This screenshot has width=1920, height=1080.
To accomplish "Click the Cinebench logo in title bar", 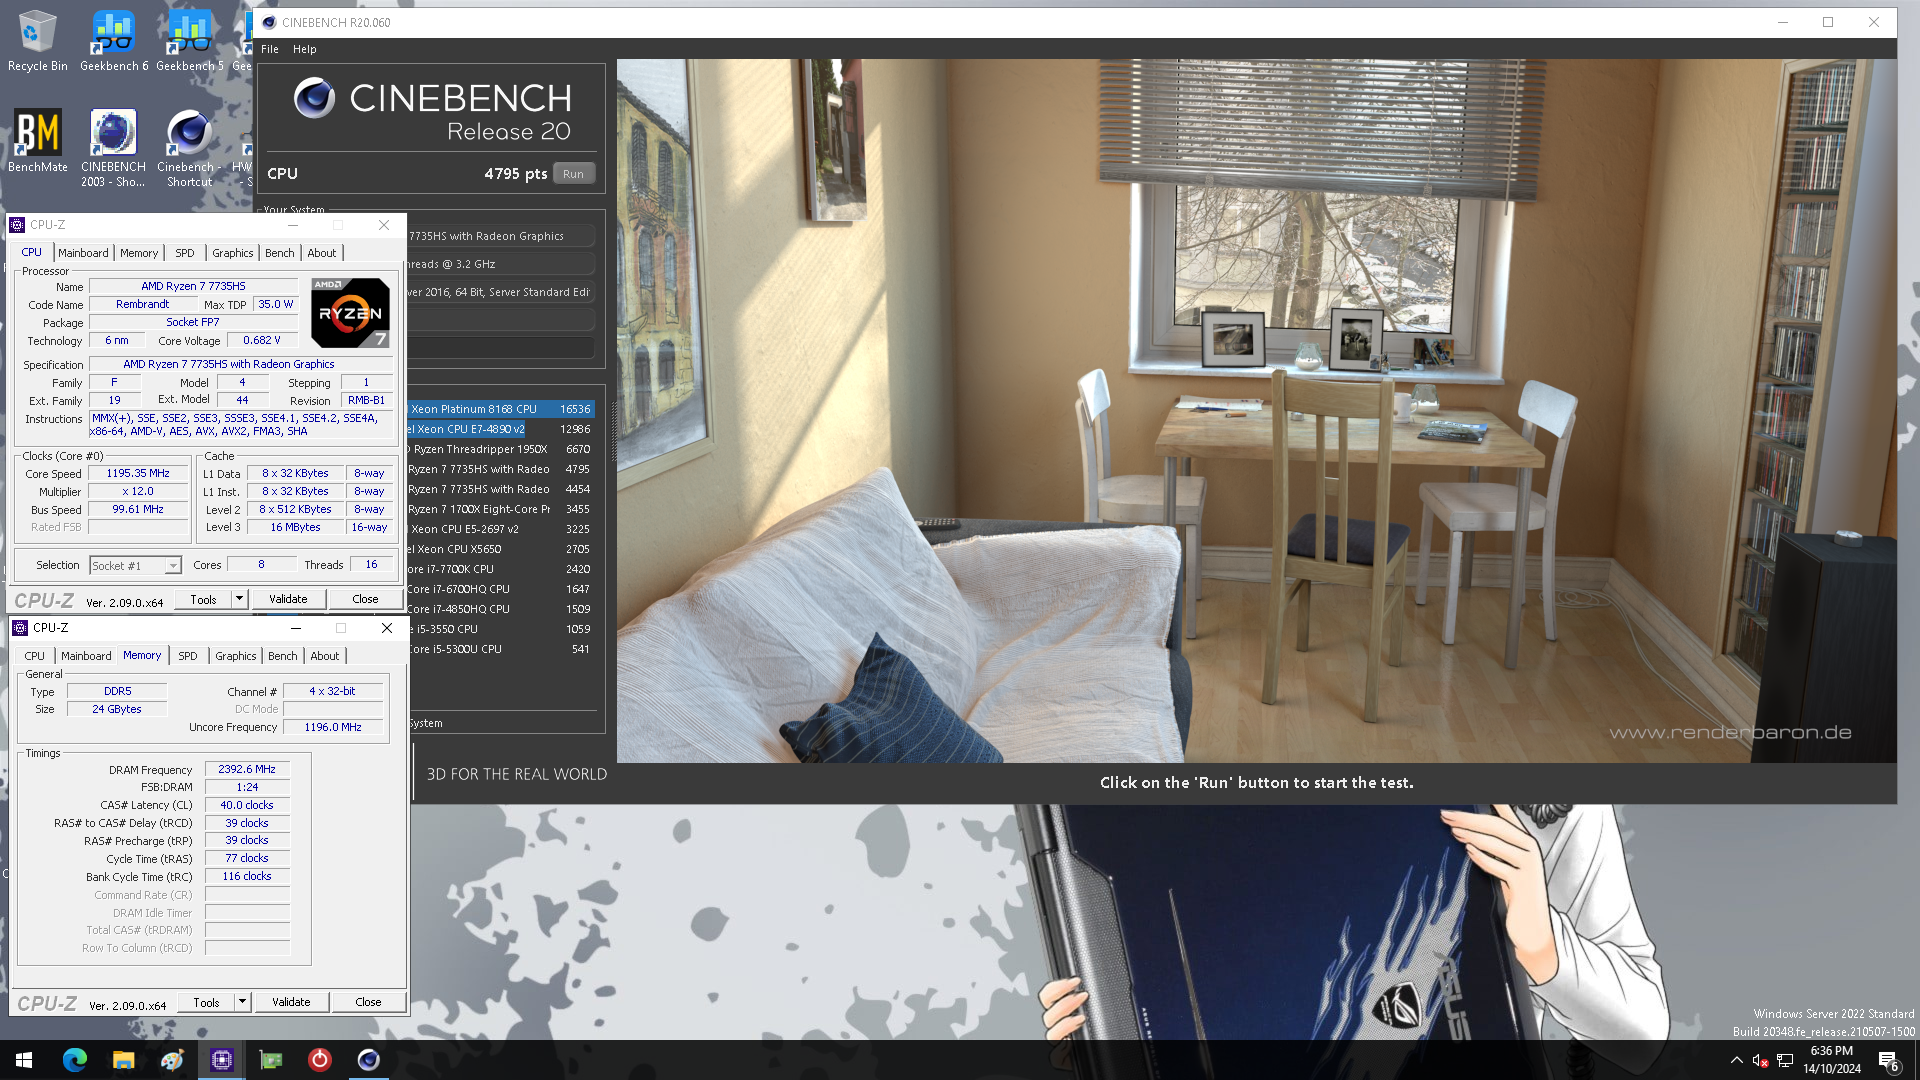I will click(x=269, y=22).
